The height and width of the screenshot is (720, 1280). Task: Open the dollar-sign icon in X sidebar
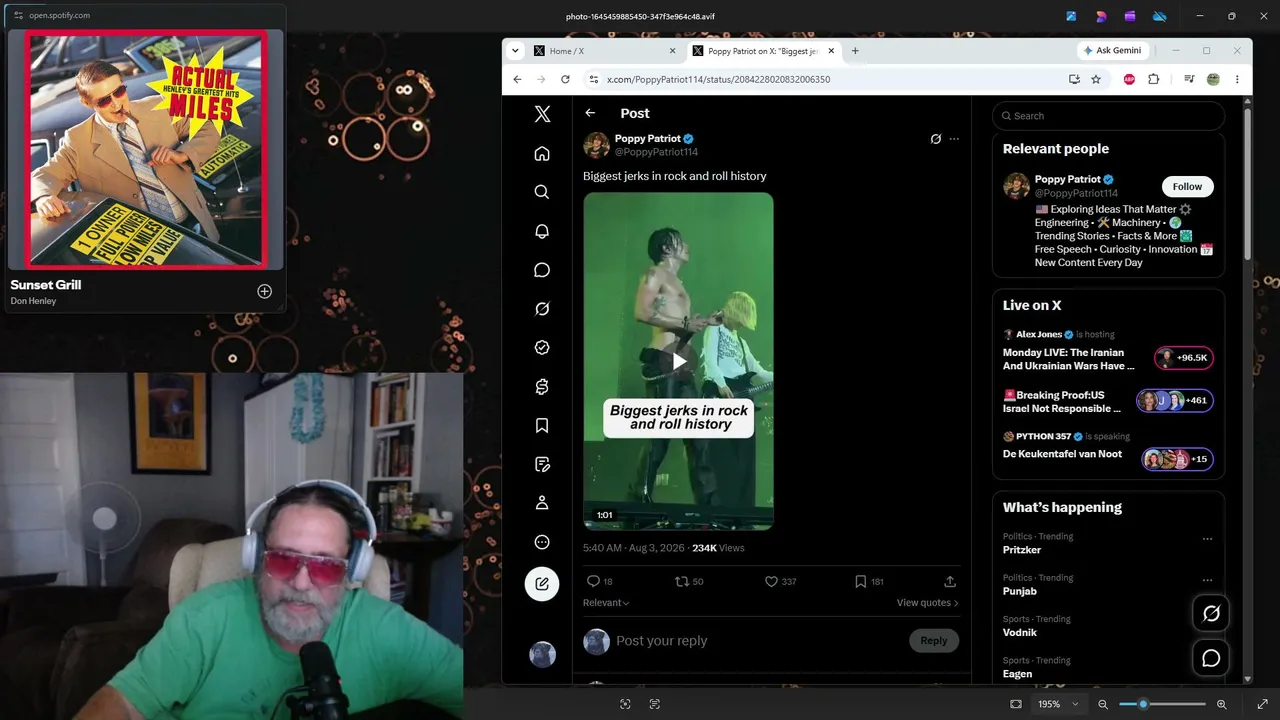tap(542, 387)
